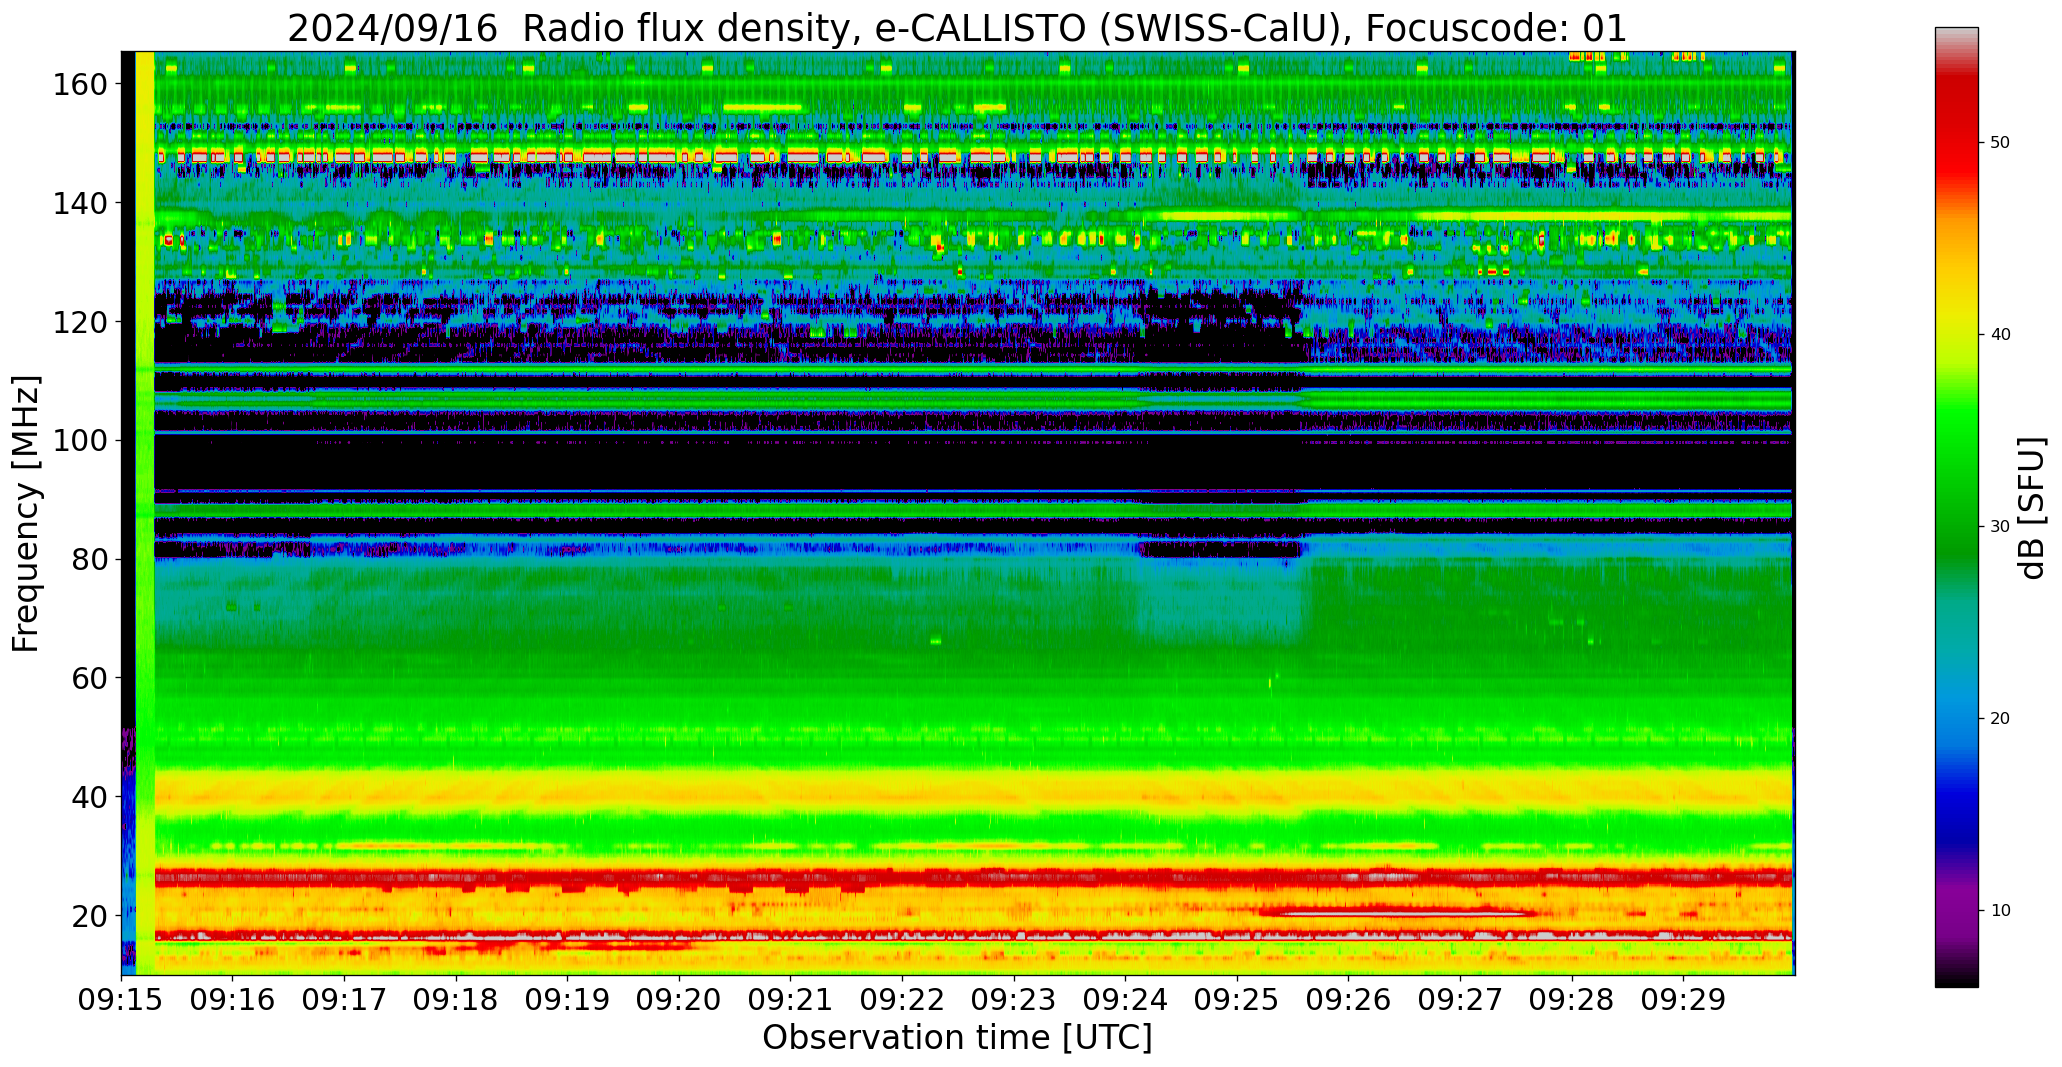Image resolution: width=2062 pixels, height=1067 pixels.
Task: Click the red region of the colorbar
Action: (1956, 130)
